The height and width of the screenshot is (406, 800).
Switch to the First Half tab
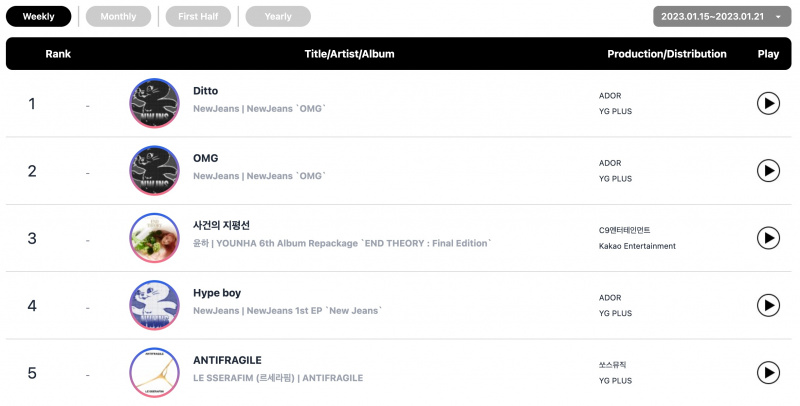click(198, 16)
